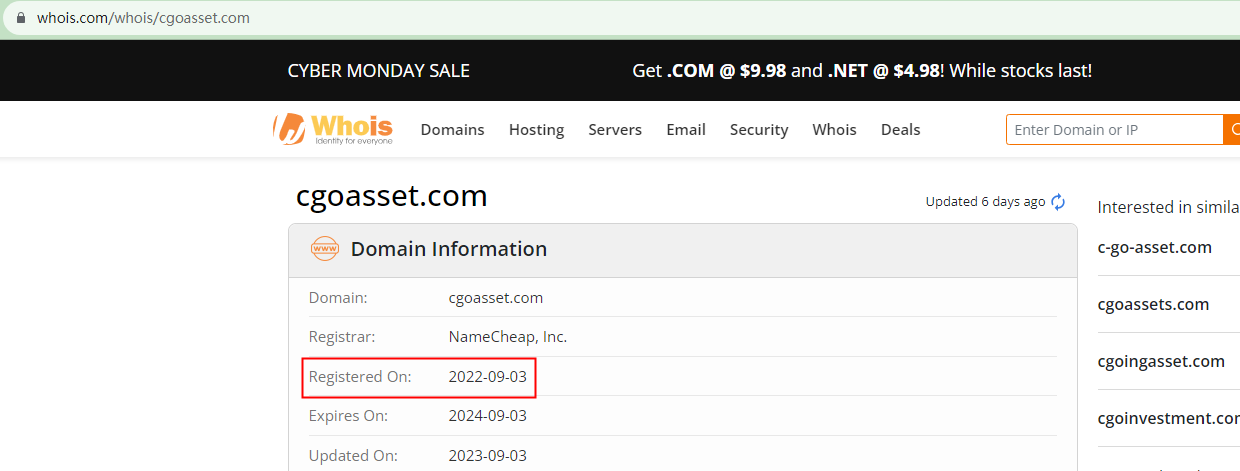The image size is (1240, 471).
Task: Select the Security menu item
Action: pyautogui.click(x=759, y=130)
